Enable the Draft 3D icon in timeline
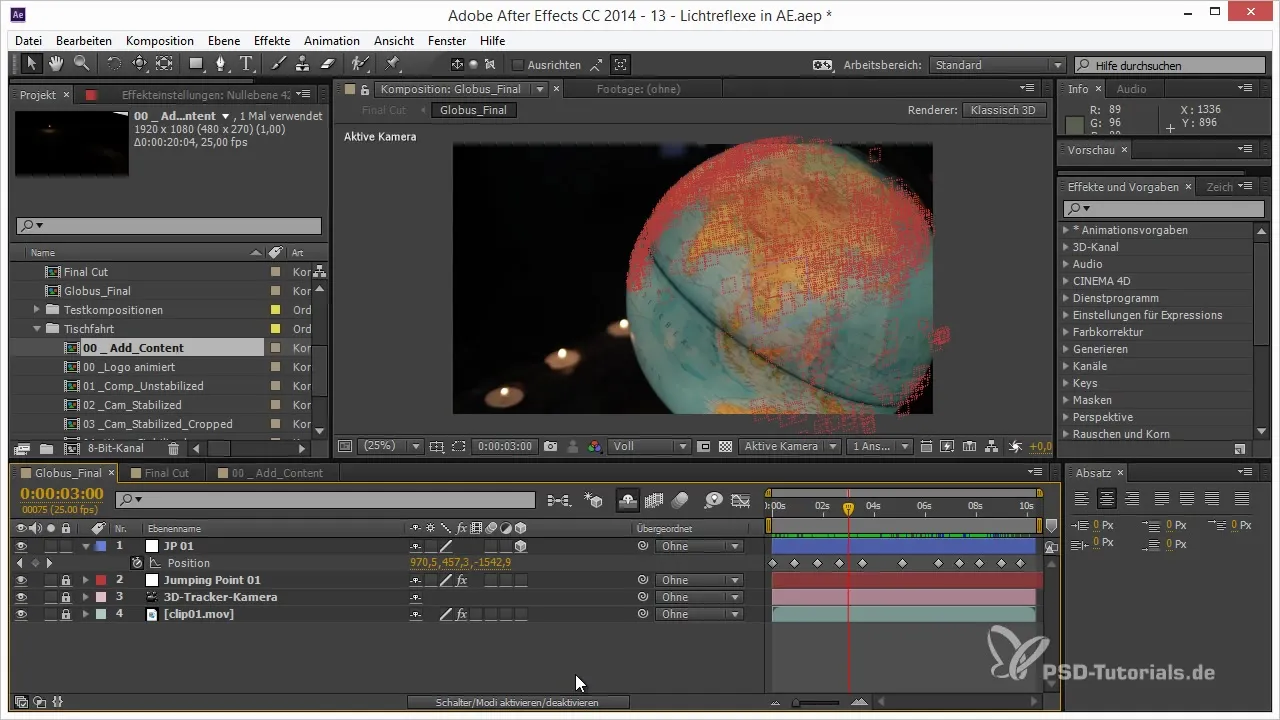This screenshot has height=720, width=1280. (x=594, y=499)
